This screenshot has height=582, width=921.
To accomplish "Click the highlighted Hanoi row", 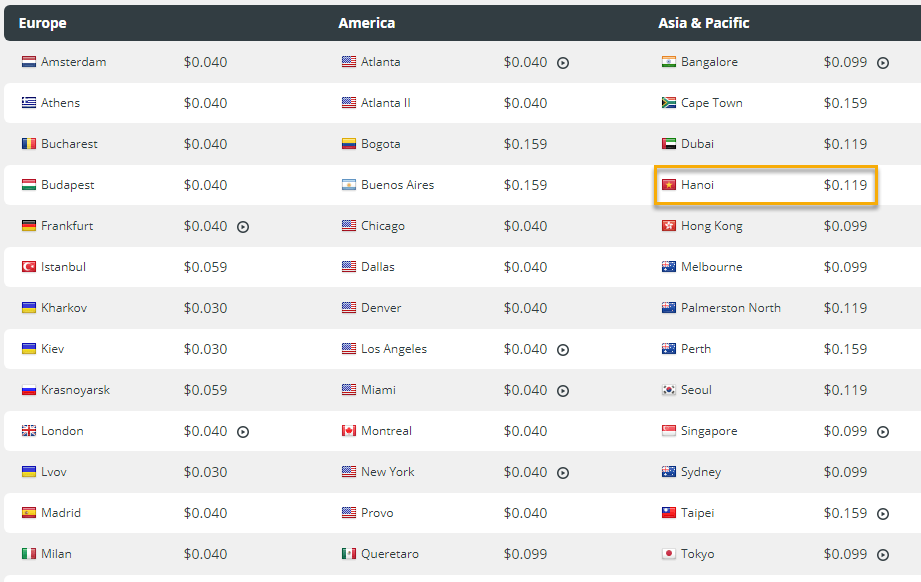I will [x=765, y=184].
